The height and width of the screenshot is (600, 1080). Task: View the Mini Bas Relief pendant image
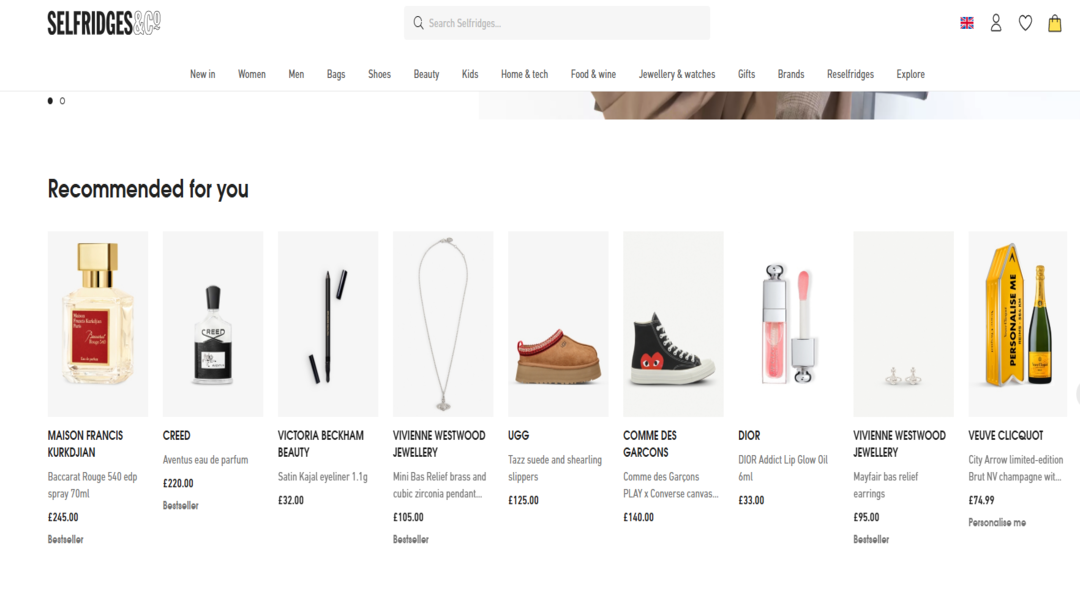(x=443, y=324)
